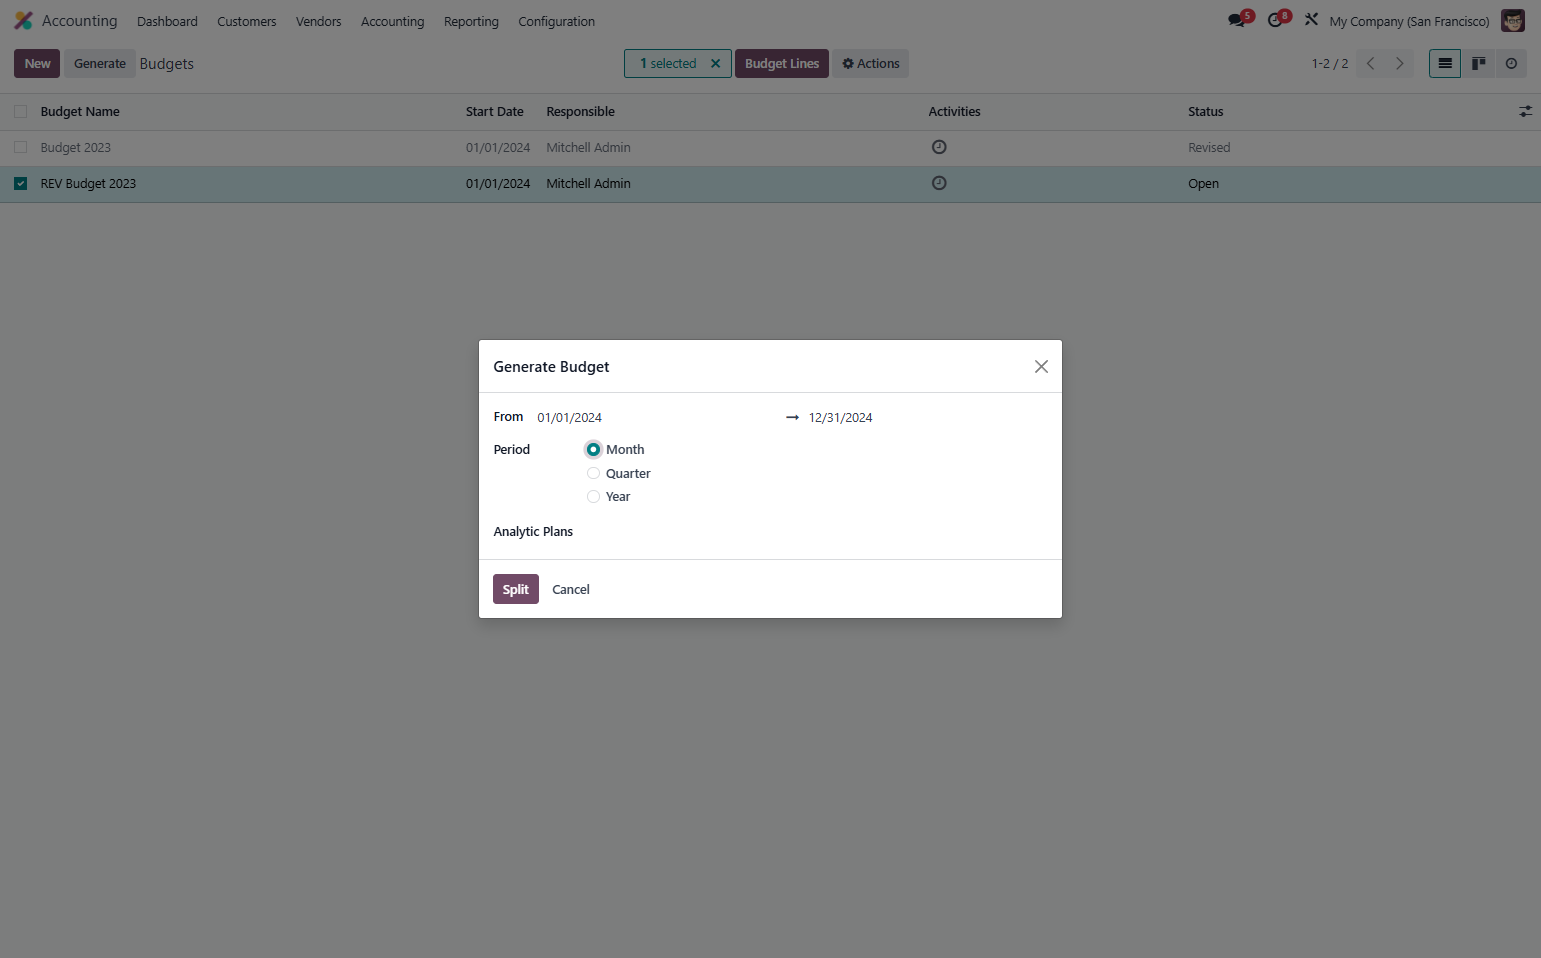Open the Accounting menu item

(392, 21)
